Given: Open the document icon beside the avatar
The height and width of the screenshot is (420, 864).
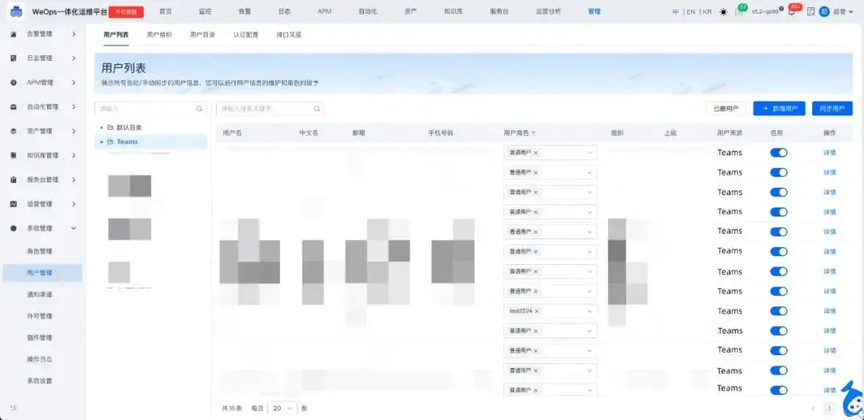Looking at the screenshot, I should tap(811, 12).
